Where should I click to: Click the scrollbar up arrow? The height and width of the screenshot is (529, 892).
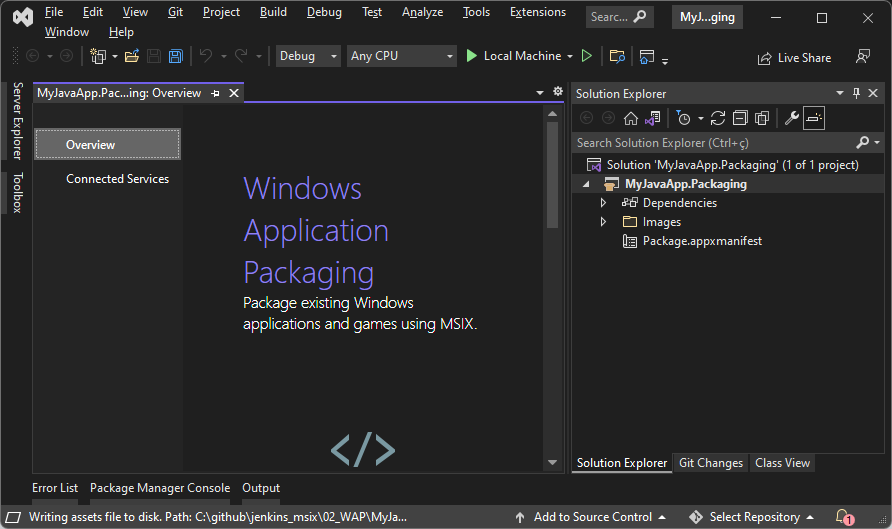552,114
